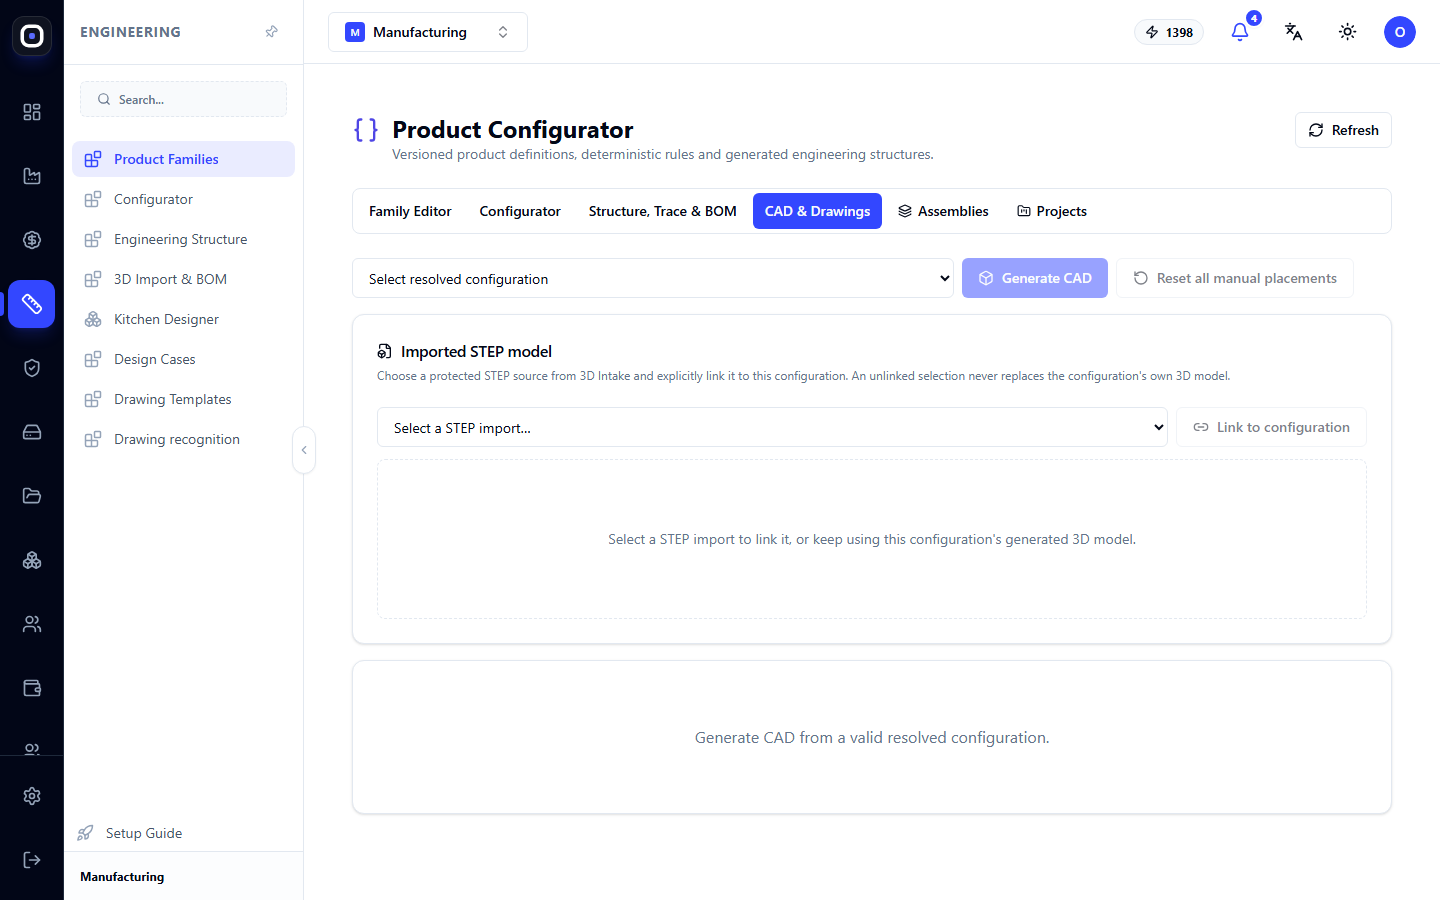Click Link to configuration button
1440x900 pixels.
click(1271, 427)
